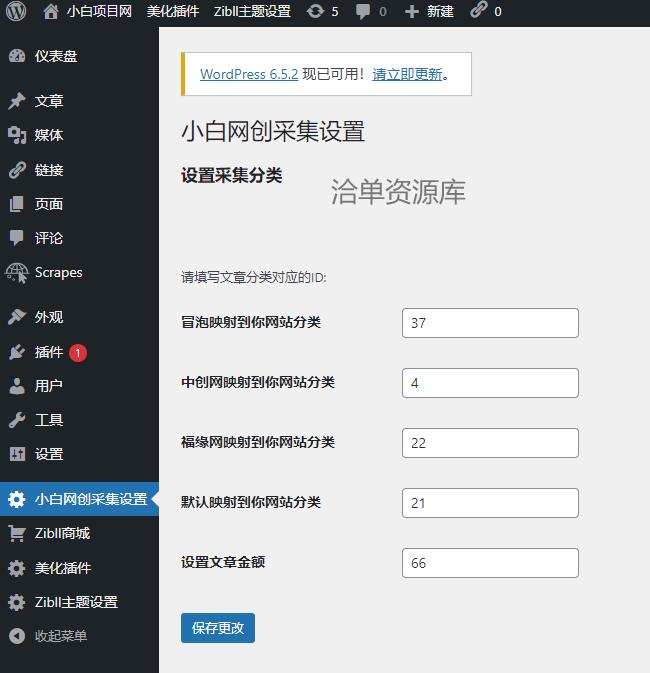Click the 美化插件 gear icon in the sidebar
The height and width of the screenshot is (673, 650).
pos(17,568)
